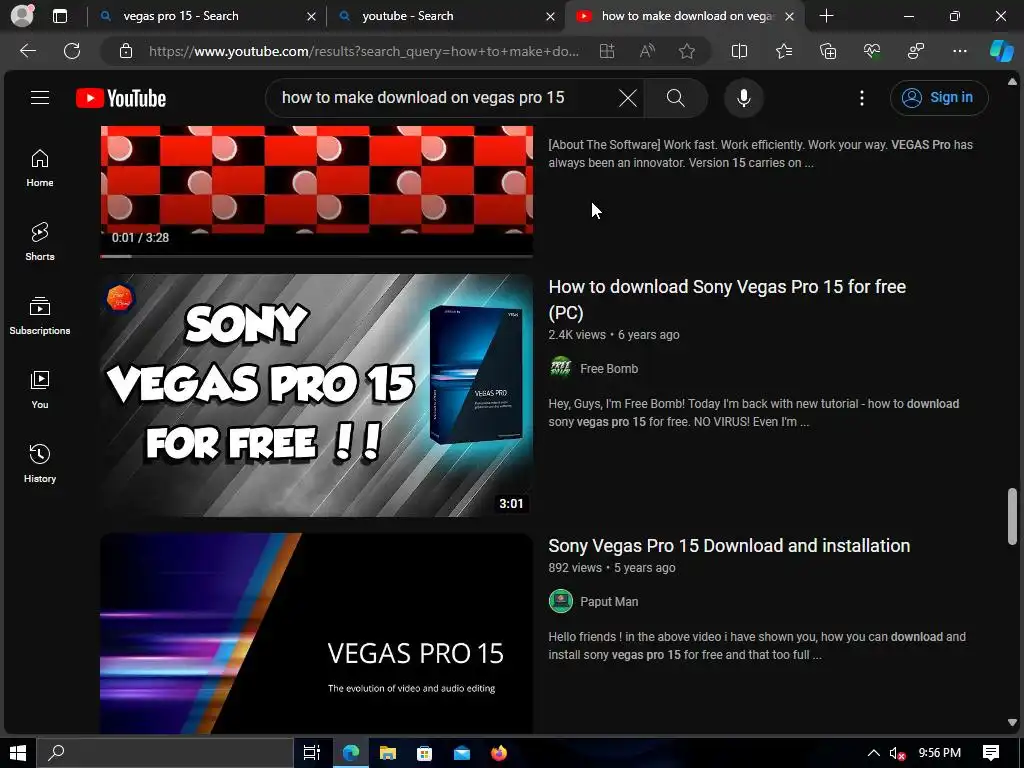Click the magnifier search button on YouTube
This screenshot has height=768, width=1024.
point(675,98)
